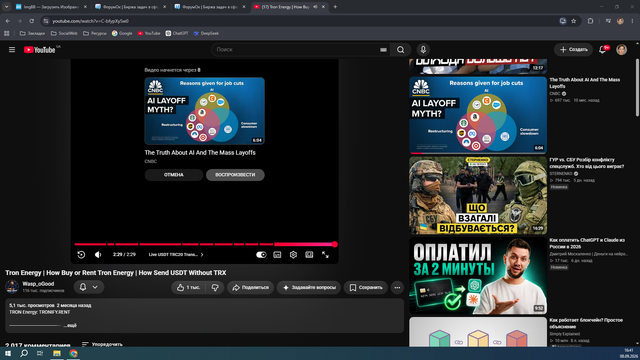Open the notifications bell in the header

coord(602,49)
